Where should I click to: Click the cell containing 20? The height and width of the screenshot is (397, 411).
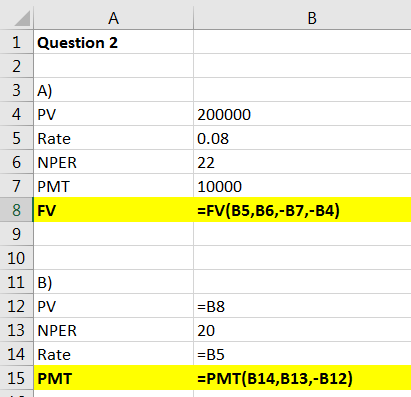tap(302, 330)
